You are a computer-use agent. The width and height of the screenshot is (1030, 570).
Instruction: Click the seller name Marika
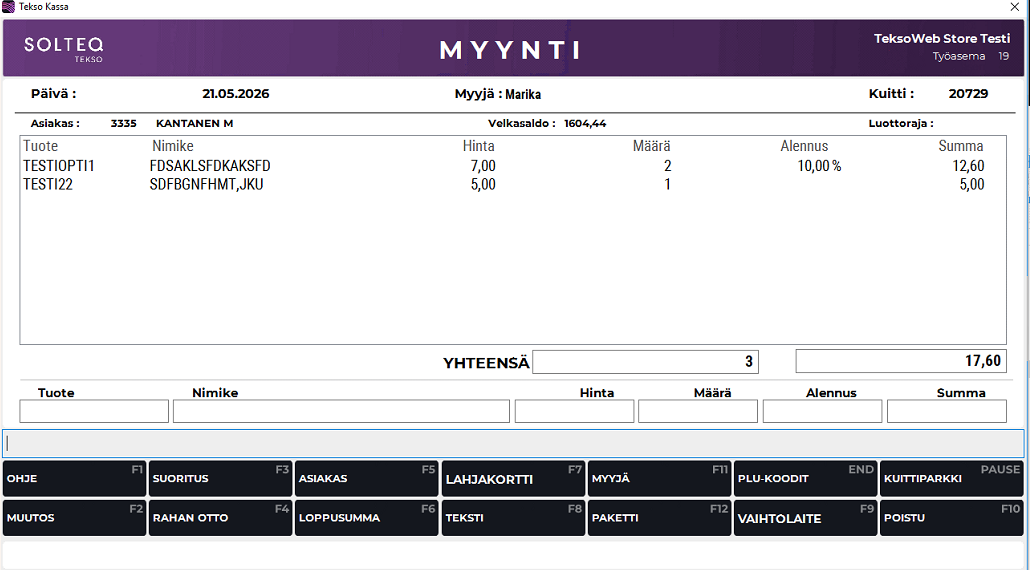coord(523,95)
